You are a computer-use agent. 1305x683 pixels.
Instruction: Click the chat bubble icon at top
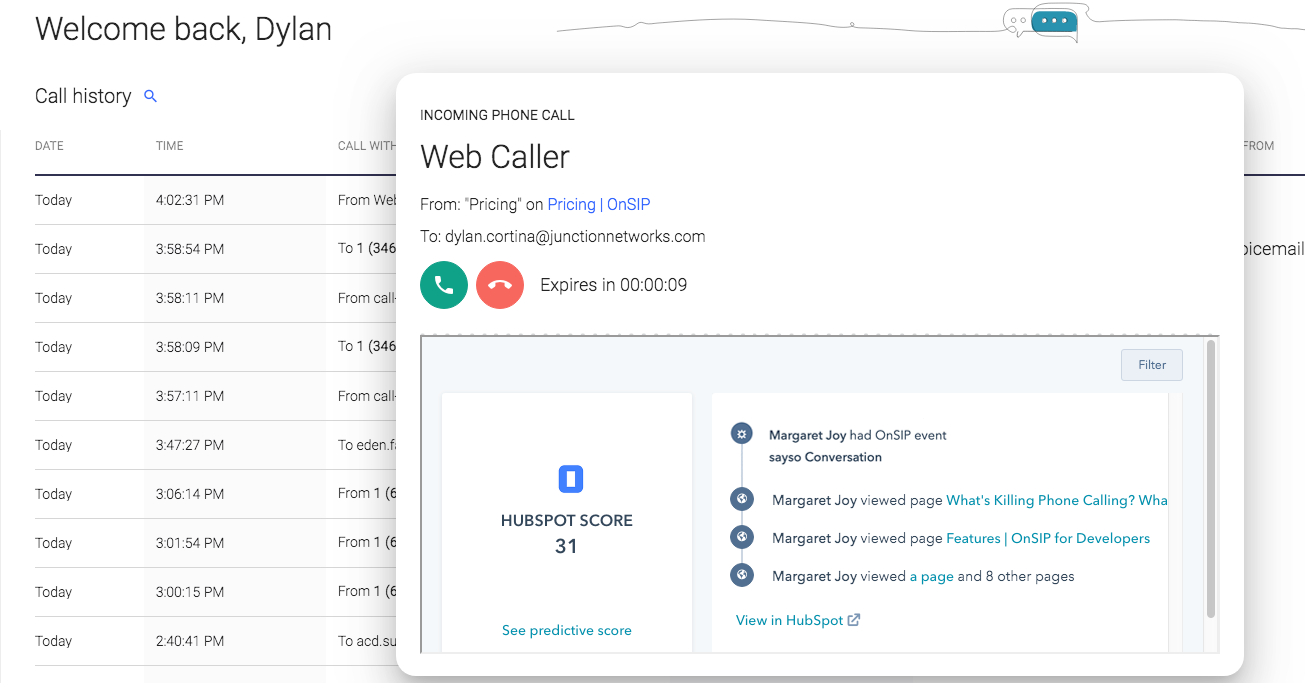1054,21
